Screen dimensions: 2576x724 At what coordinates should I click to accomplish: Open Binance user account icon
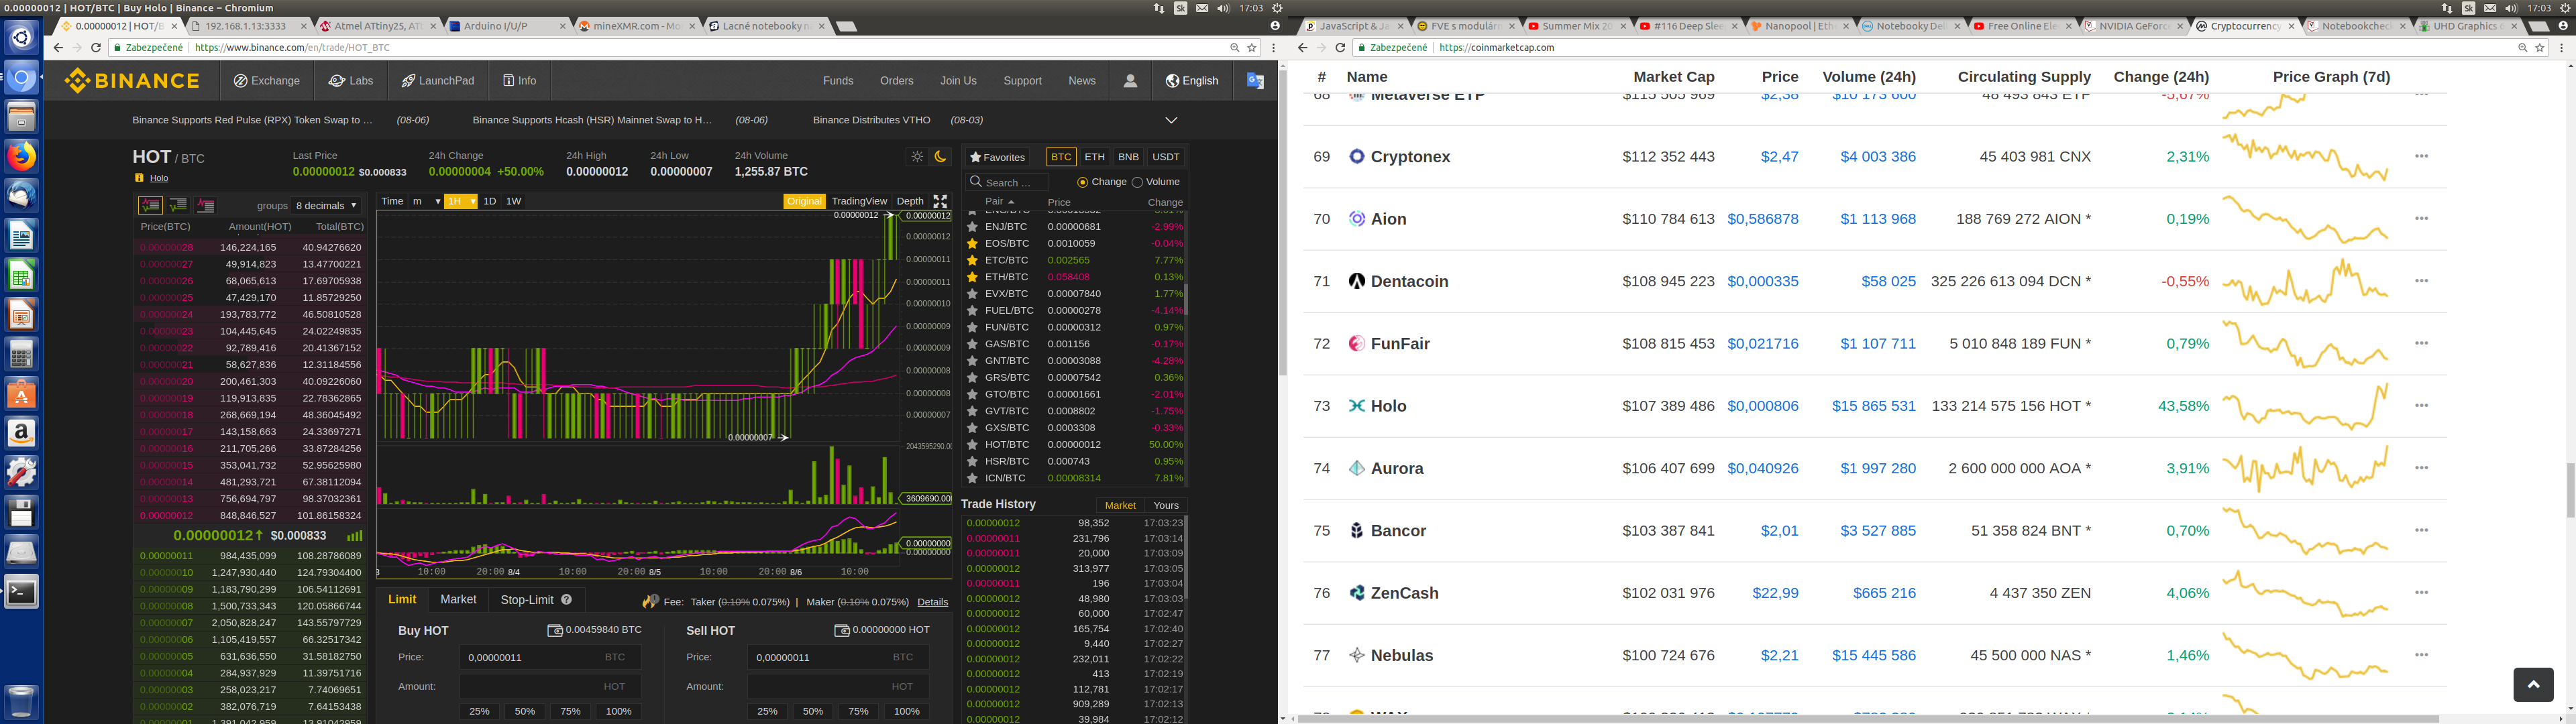(x=1130, y=81)
